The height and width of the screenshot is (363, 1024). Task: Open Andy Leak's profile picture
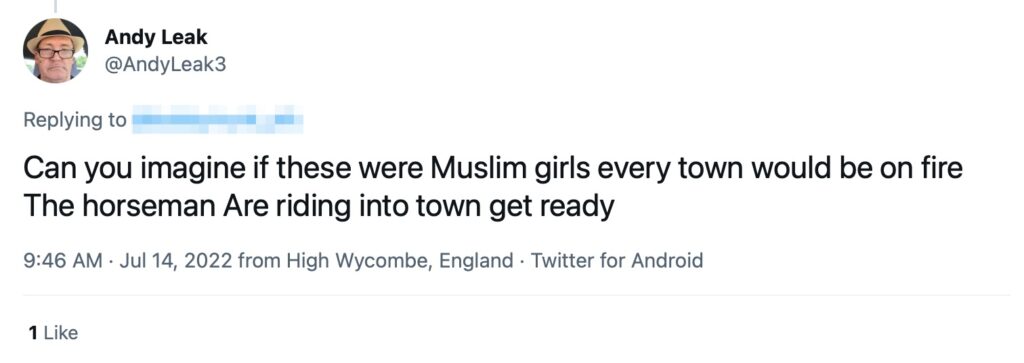point(55,50)
